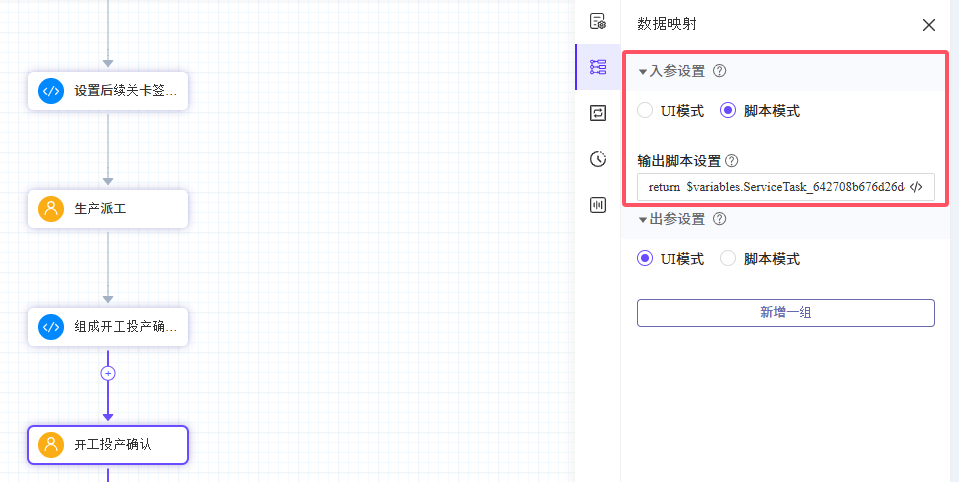Click user icon on 生产派工 node

(x=51, y=209)
